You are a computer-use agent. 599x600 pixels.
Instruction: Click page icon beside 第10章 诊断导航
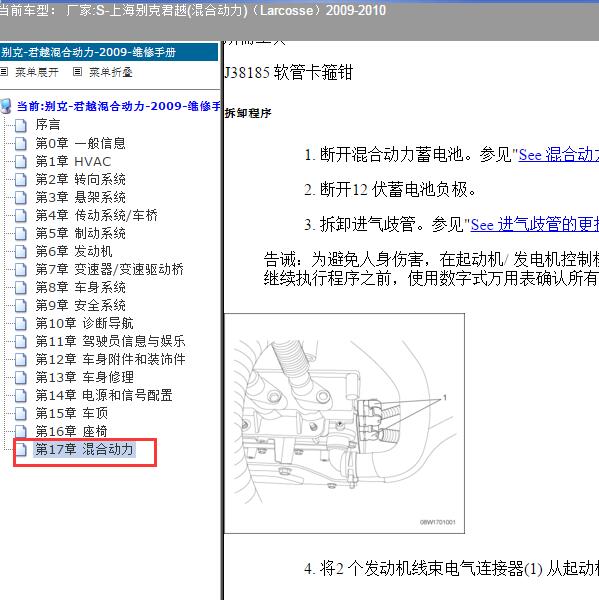(21, 323)
